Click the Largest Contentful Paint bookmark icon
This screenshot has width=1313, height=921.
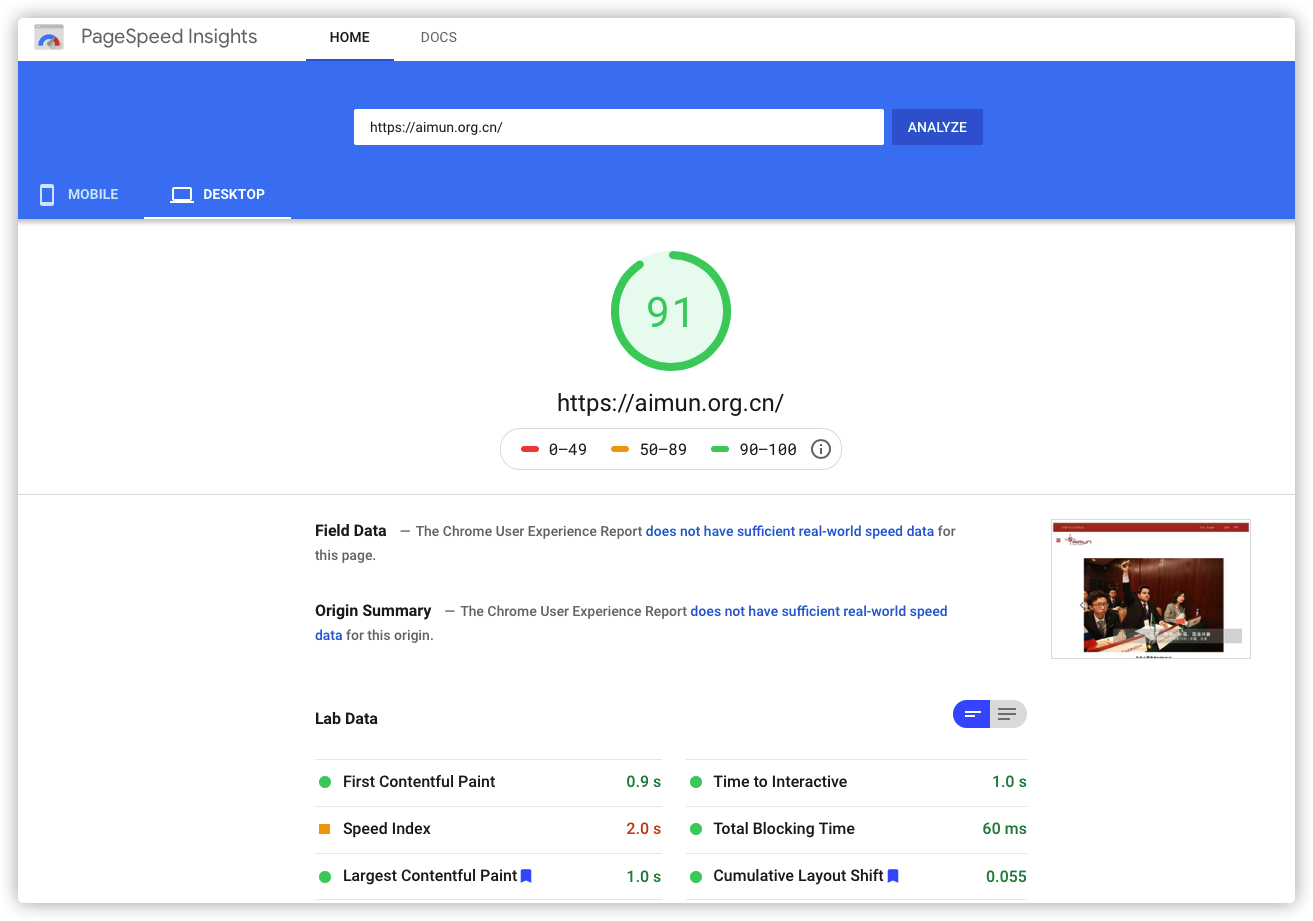click(x=526, y=876)
